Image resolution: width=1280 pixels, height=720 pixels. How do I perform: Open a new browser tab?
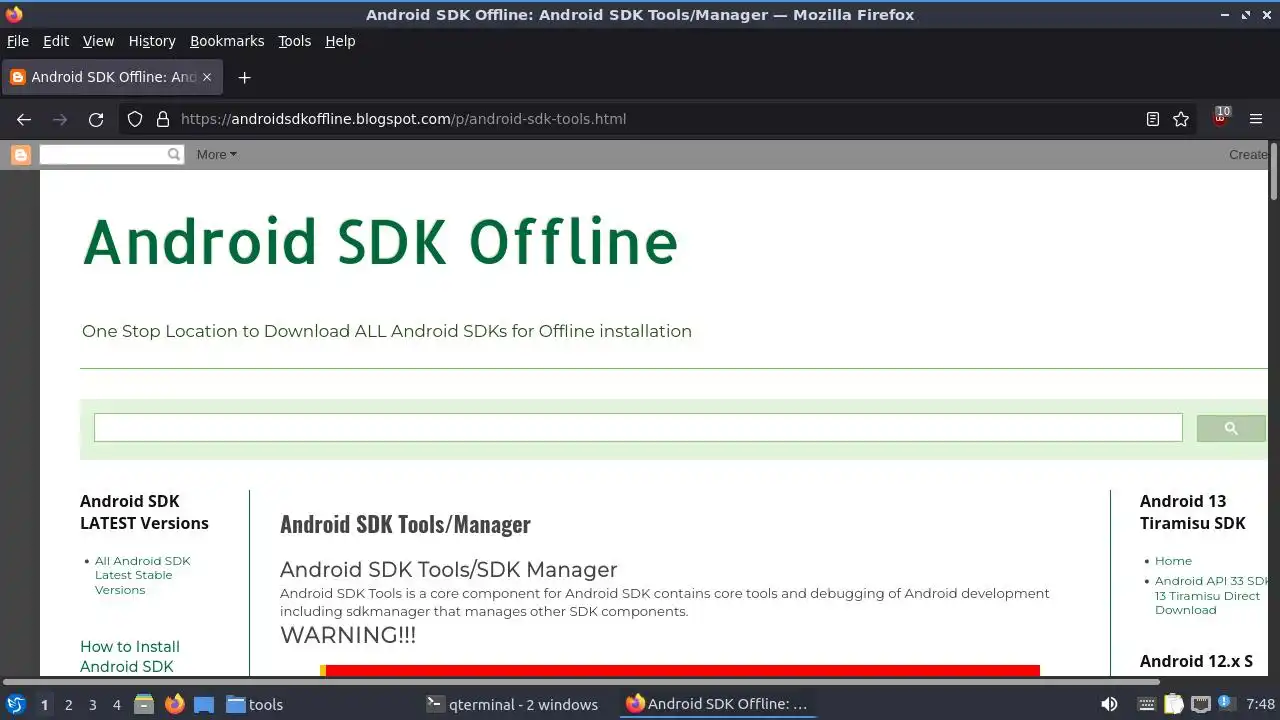[x=244, y=77]
